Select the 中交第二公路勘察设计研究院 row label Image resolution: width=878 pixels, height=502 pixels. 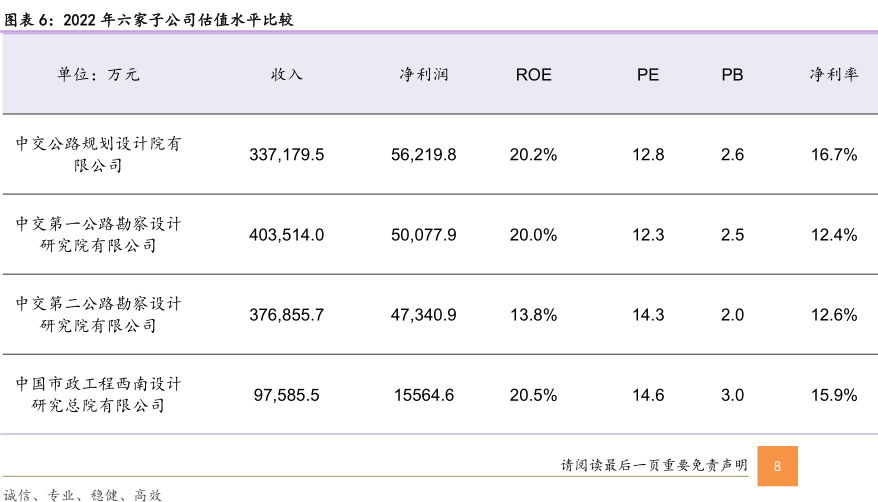click(x=98, y=314)
